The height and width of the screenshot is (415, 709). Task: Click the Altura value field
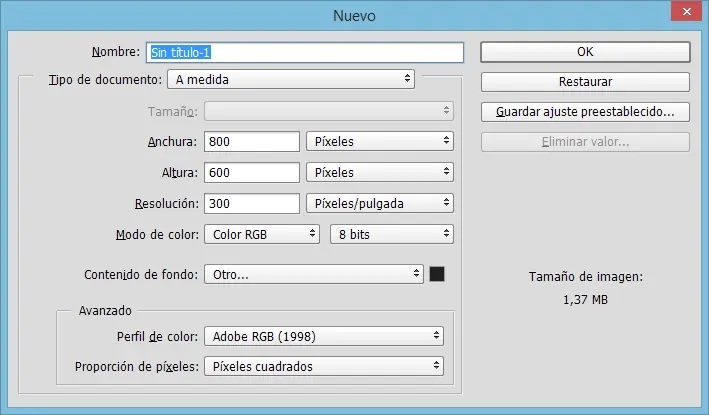pos(252,172)
